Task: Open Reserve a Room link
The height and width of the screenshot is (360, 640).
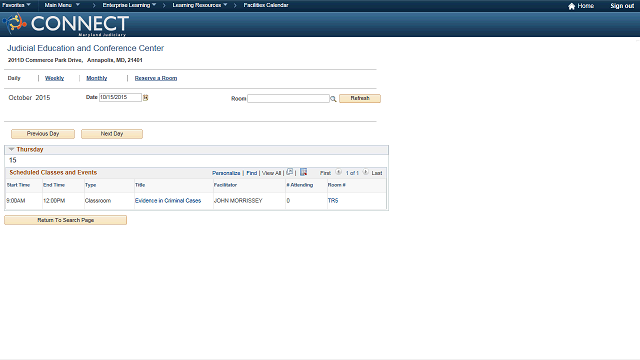Action: click(156, 78)
